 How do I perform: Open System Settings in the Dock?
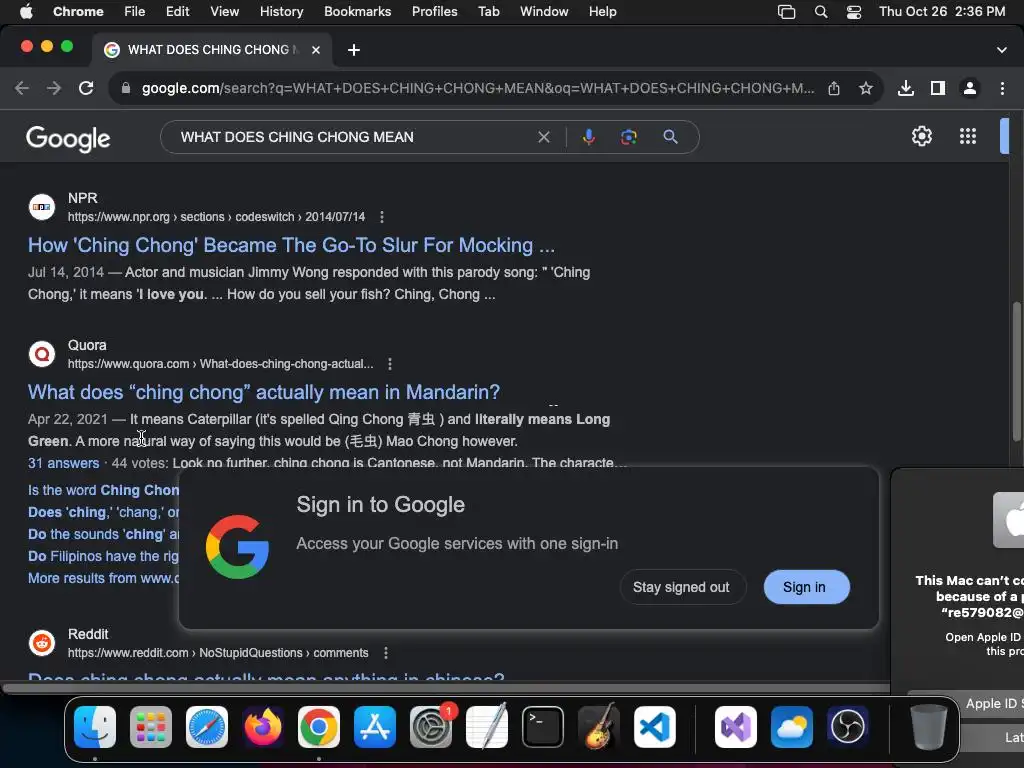point(431,727)
